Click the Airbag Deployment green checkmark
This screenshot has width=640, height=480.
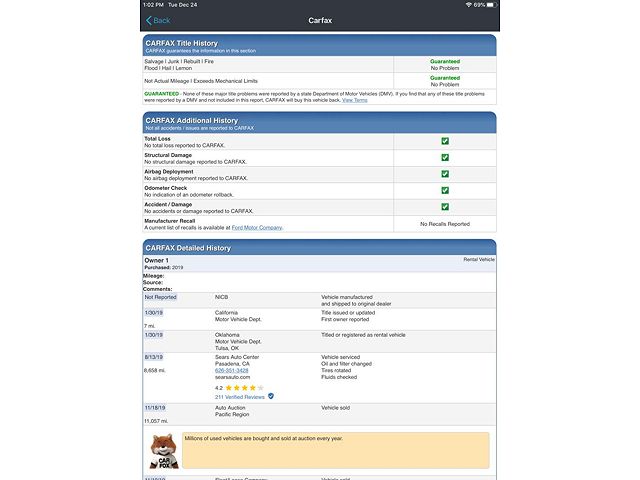[445, 174]
